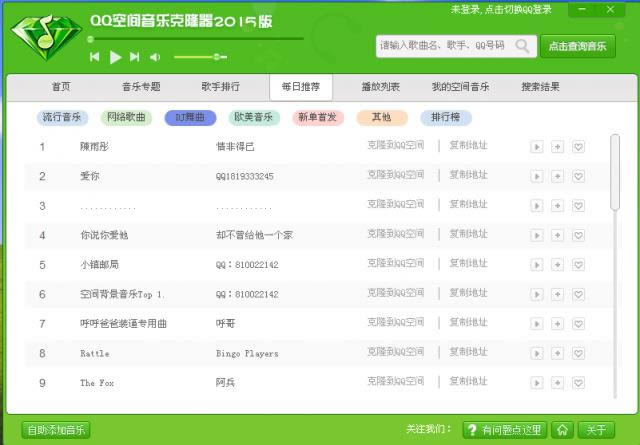The height and width of the screenshot is (445, 640).
Task: Select the 排行榜 category
Action: coord(446,117)
